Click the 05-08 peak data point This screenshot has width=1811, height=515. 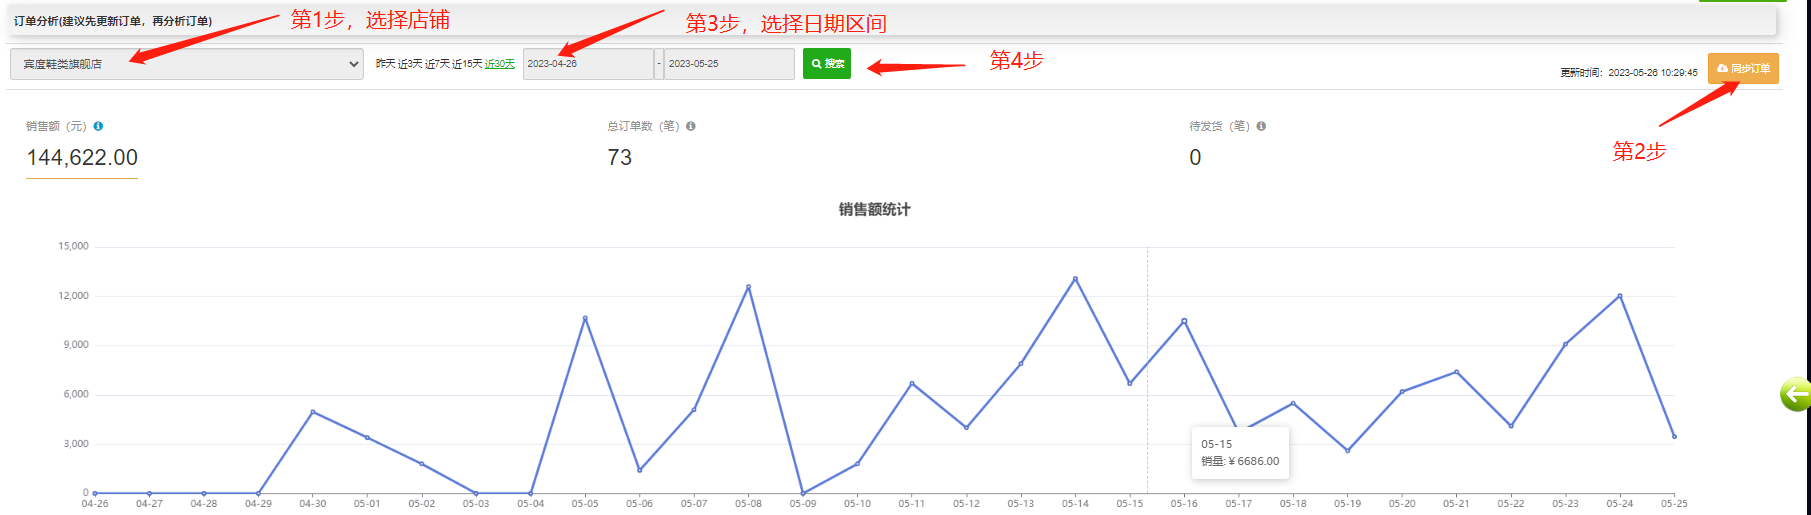748,287
